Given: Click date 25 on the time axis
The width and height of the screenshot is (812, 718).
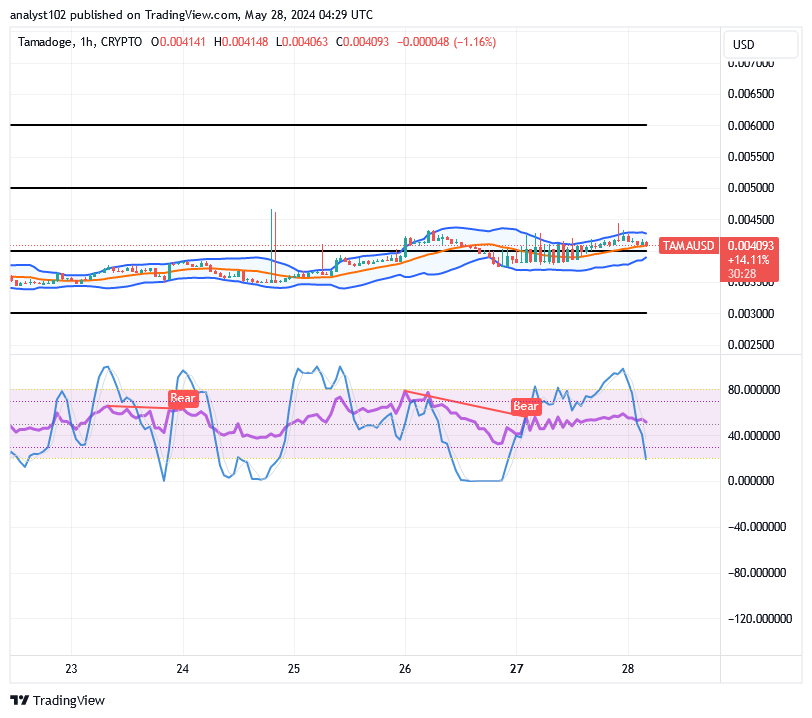Looking at the screenshot, I should [294, 669].
